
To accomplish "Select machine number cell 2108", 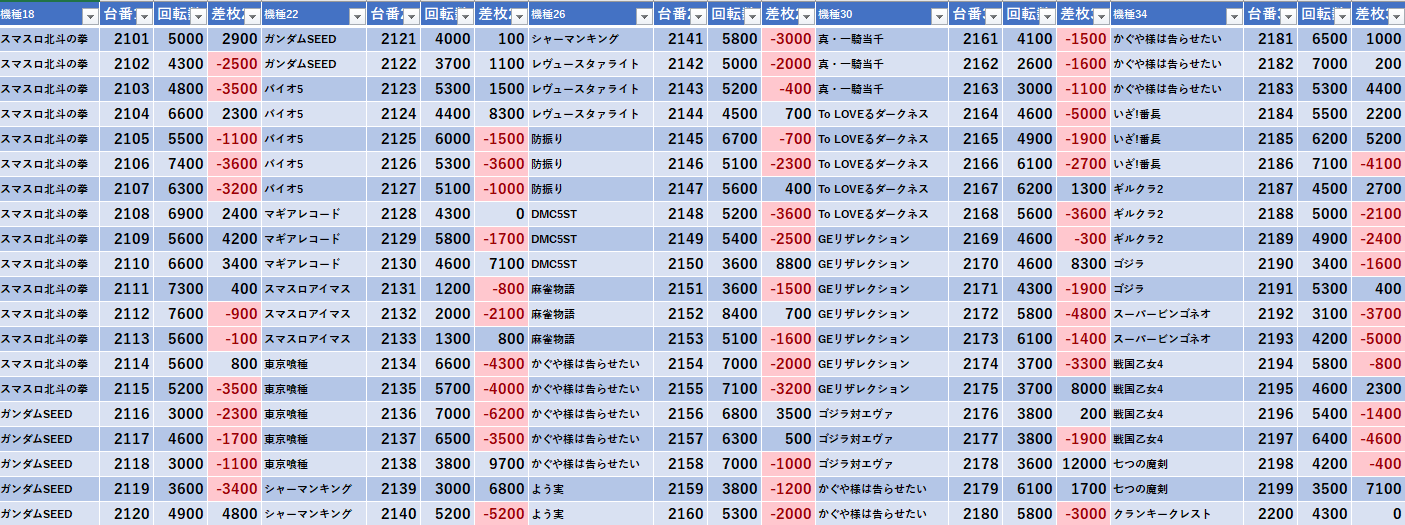I will pos(127,214).
